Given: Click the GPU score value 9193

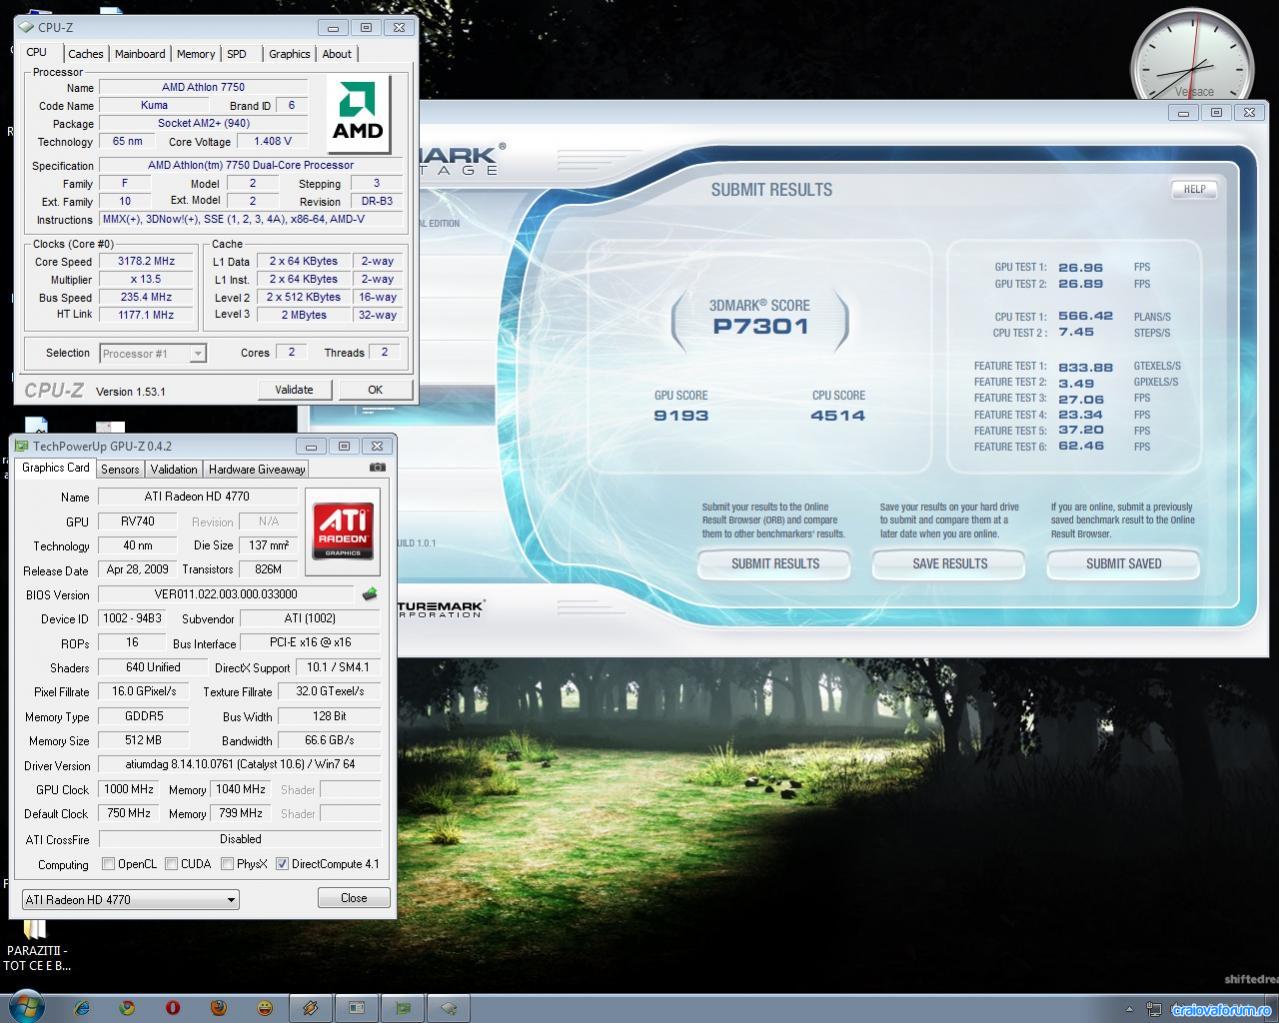Looking at the screenshot, I should (681, 415).
